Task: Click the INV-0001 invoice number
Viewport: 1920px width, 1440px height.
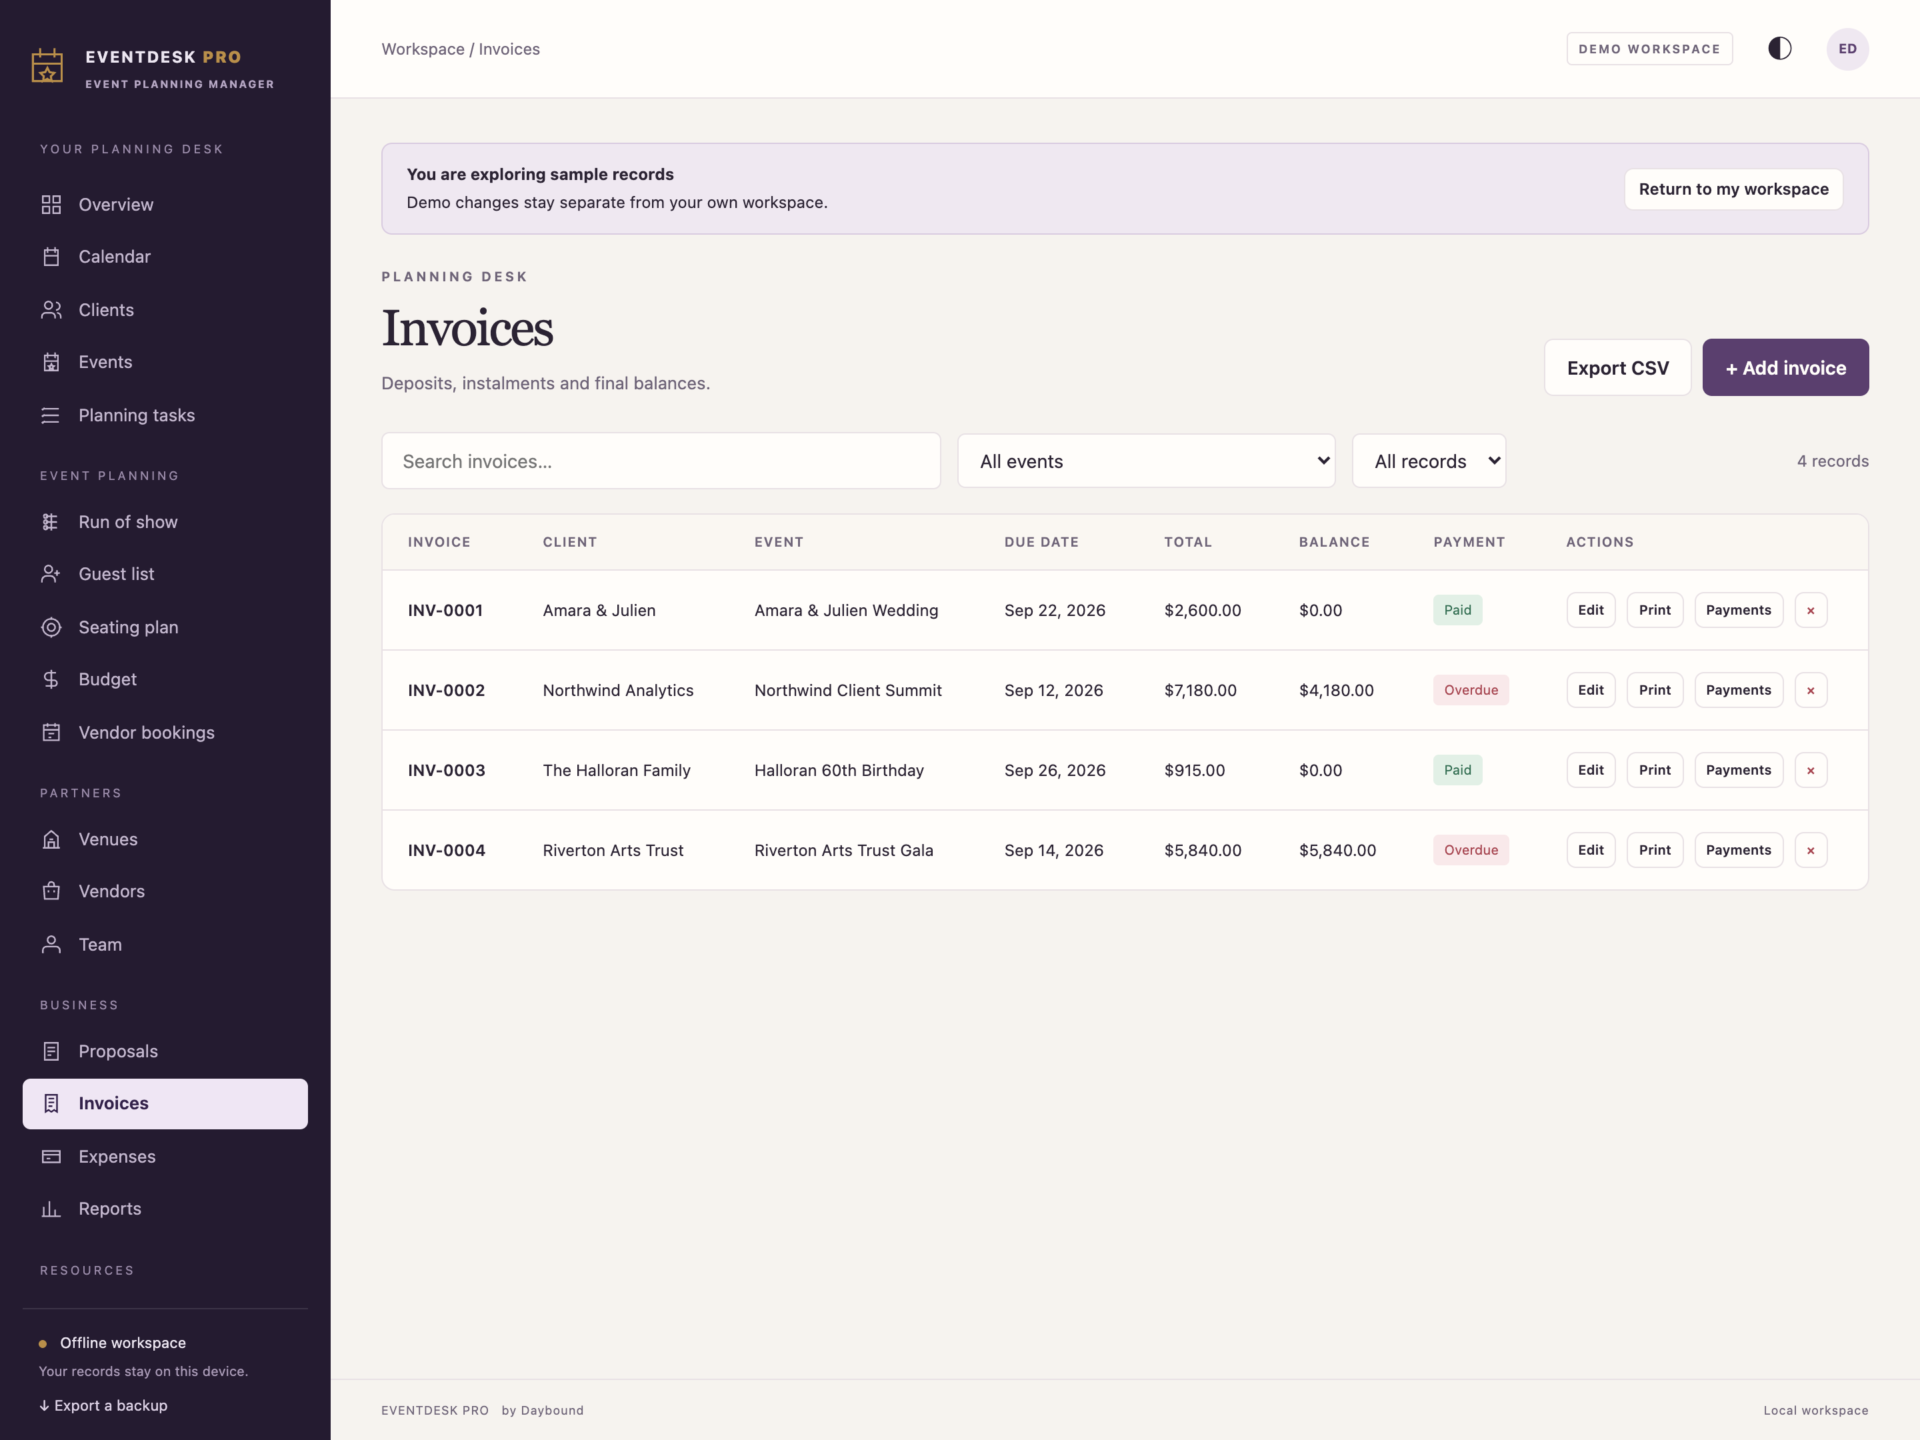Action: [x=445, y=610]
